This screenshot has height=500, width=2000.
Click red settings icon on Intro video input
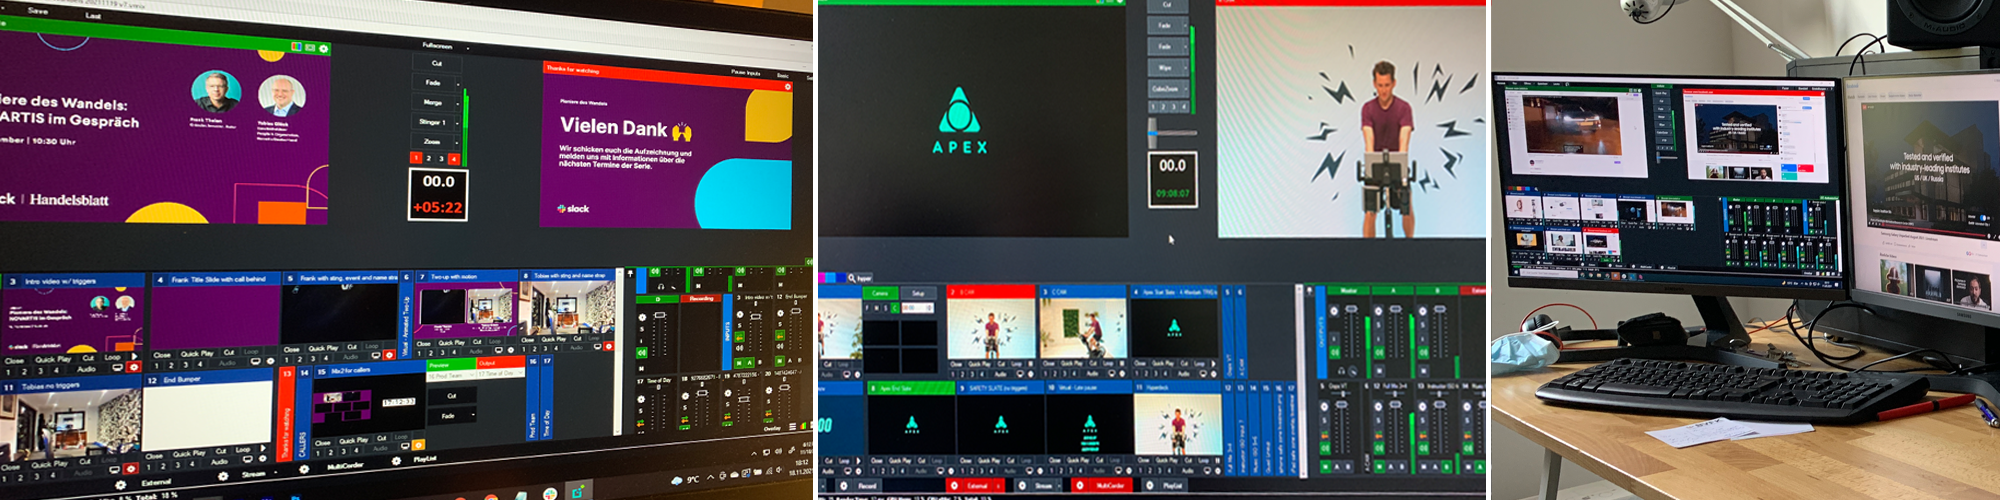pyautogui.click(x=134, y=367)
